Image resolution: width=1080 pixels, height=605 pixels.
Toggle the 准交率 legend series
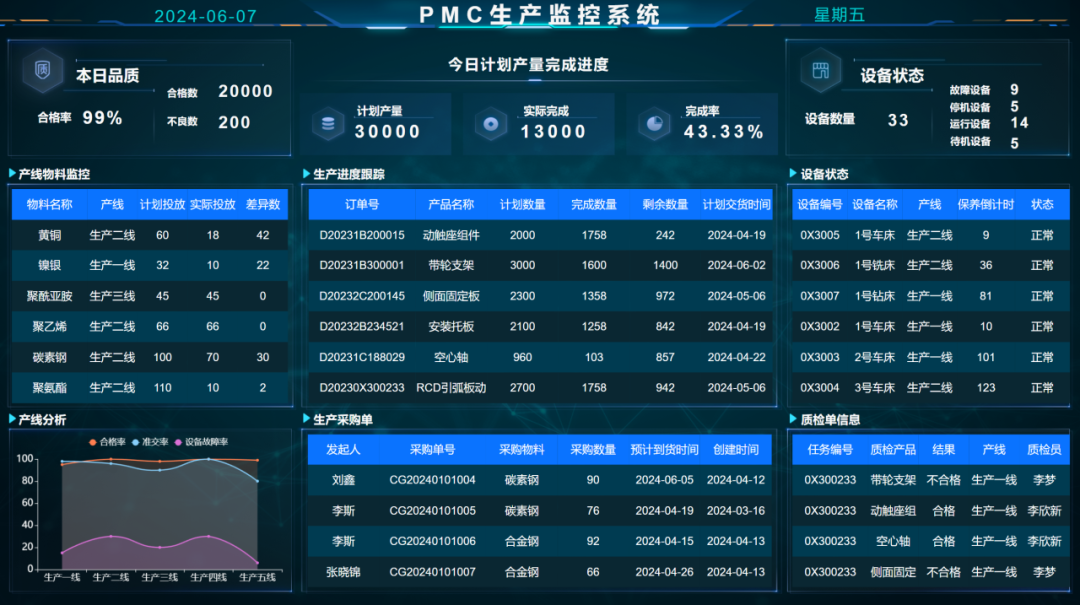tap(149, 442)
